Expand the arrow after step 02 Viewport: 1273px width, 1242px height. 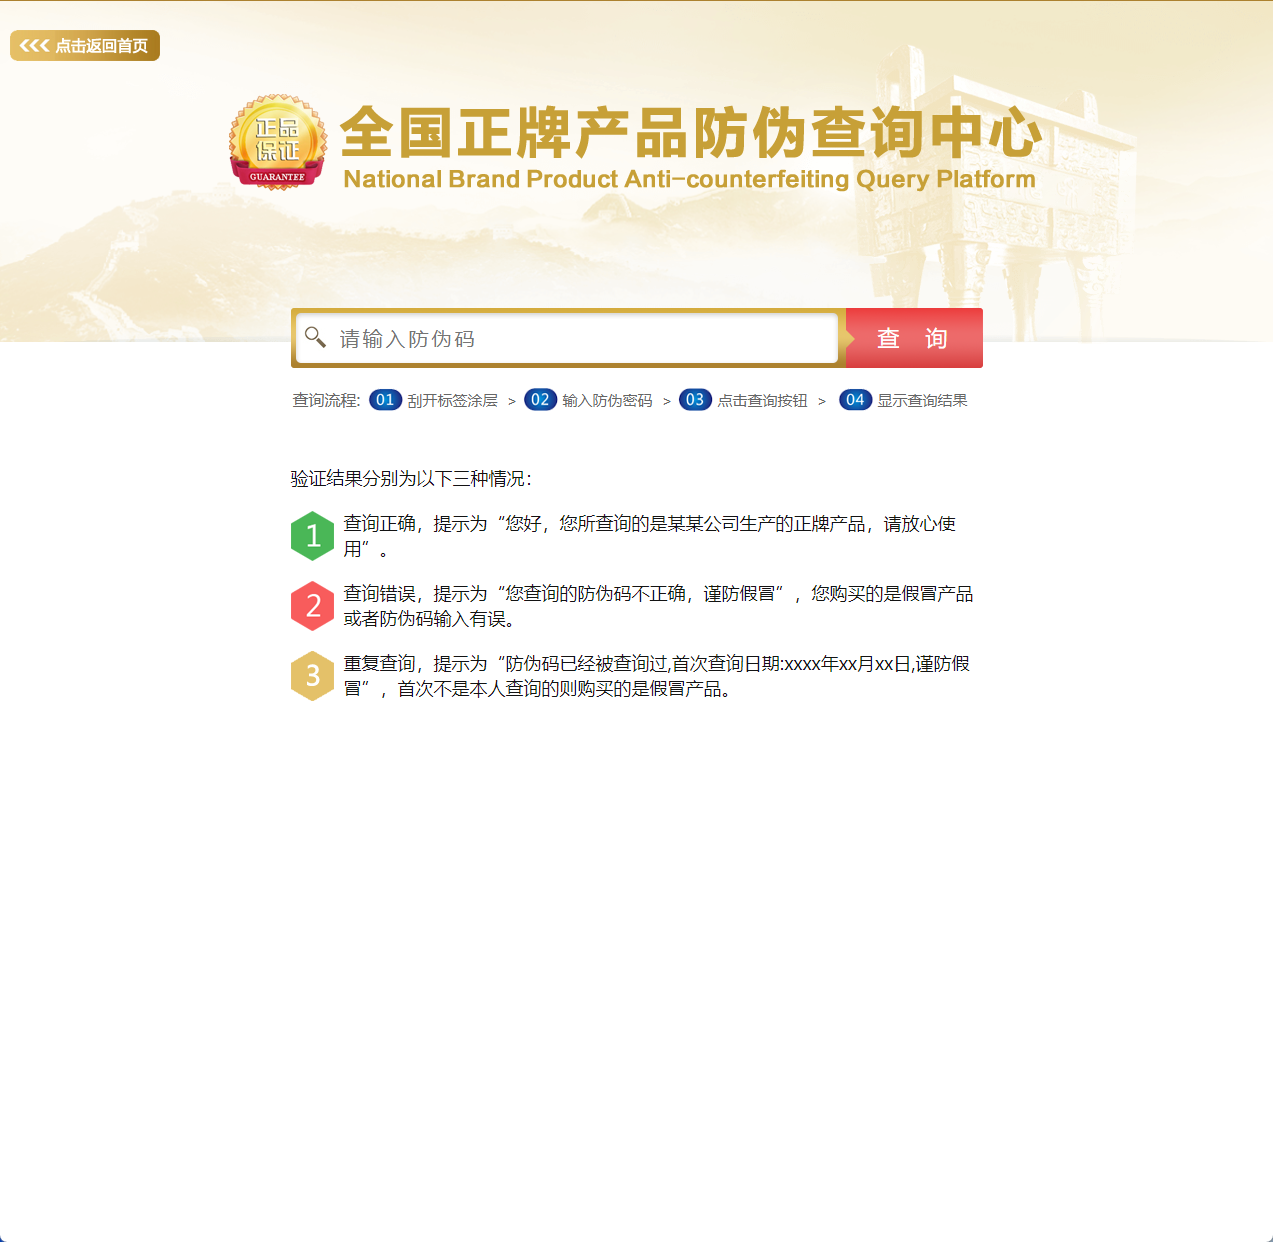coord(666,399)
